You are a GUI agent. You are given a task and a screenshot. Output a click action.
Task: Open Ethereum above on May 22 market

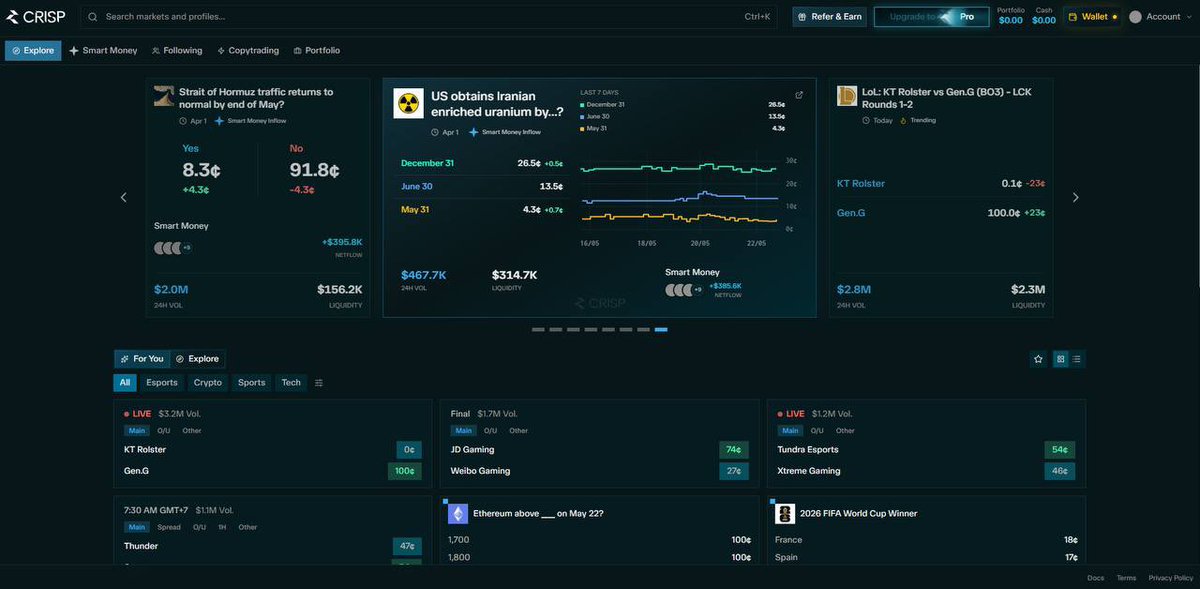point(538,513)
